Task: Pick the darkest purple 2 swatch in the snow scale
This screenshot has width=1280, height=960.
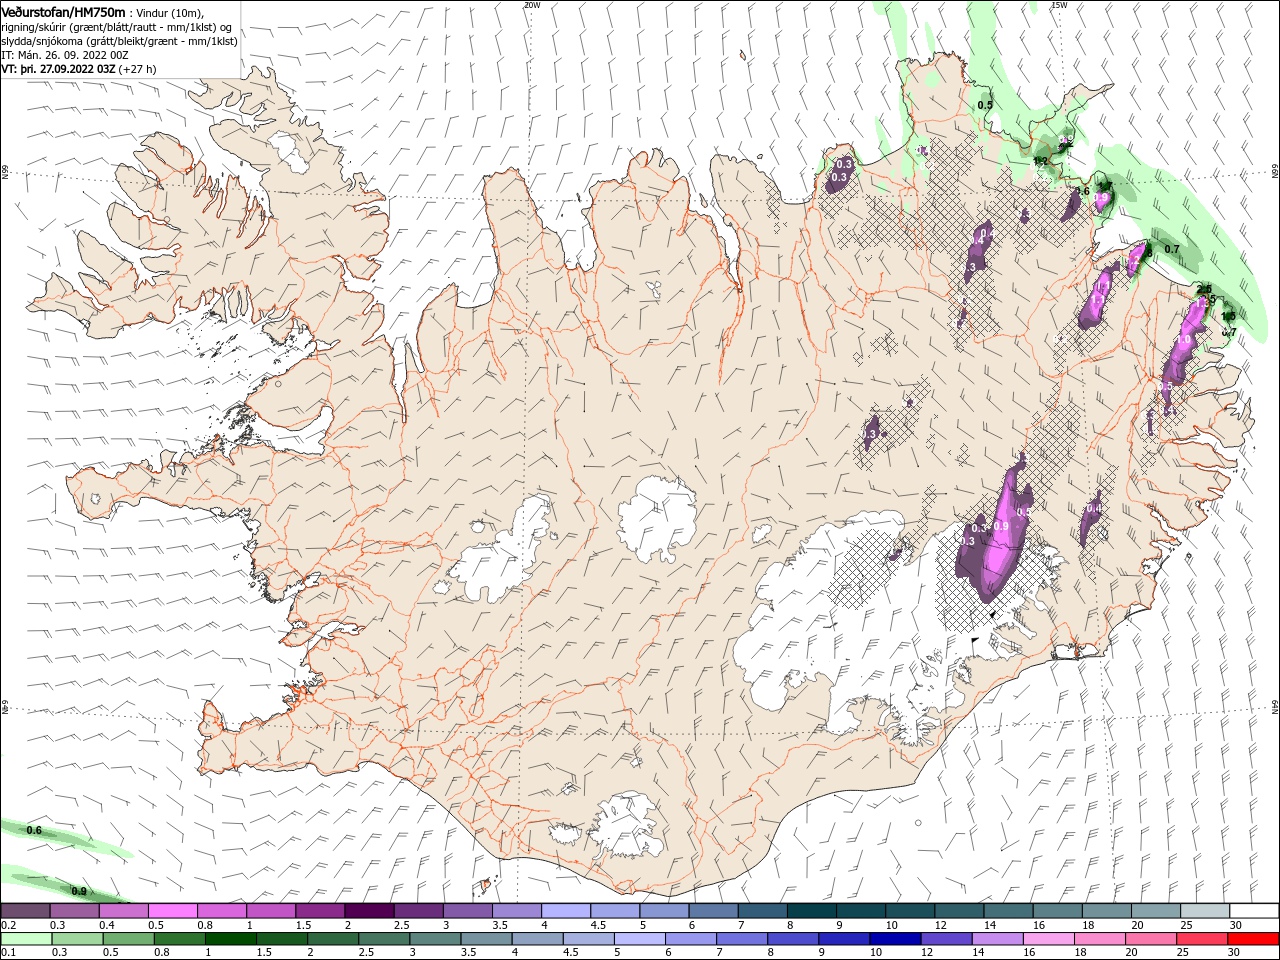Action: [369, 910]
